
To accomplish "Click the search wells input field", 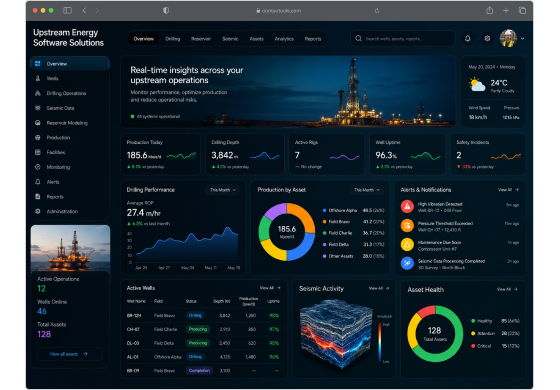I will coord(403,39).
